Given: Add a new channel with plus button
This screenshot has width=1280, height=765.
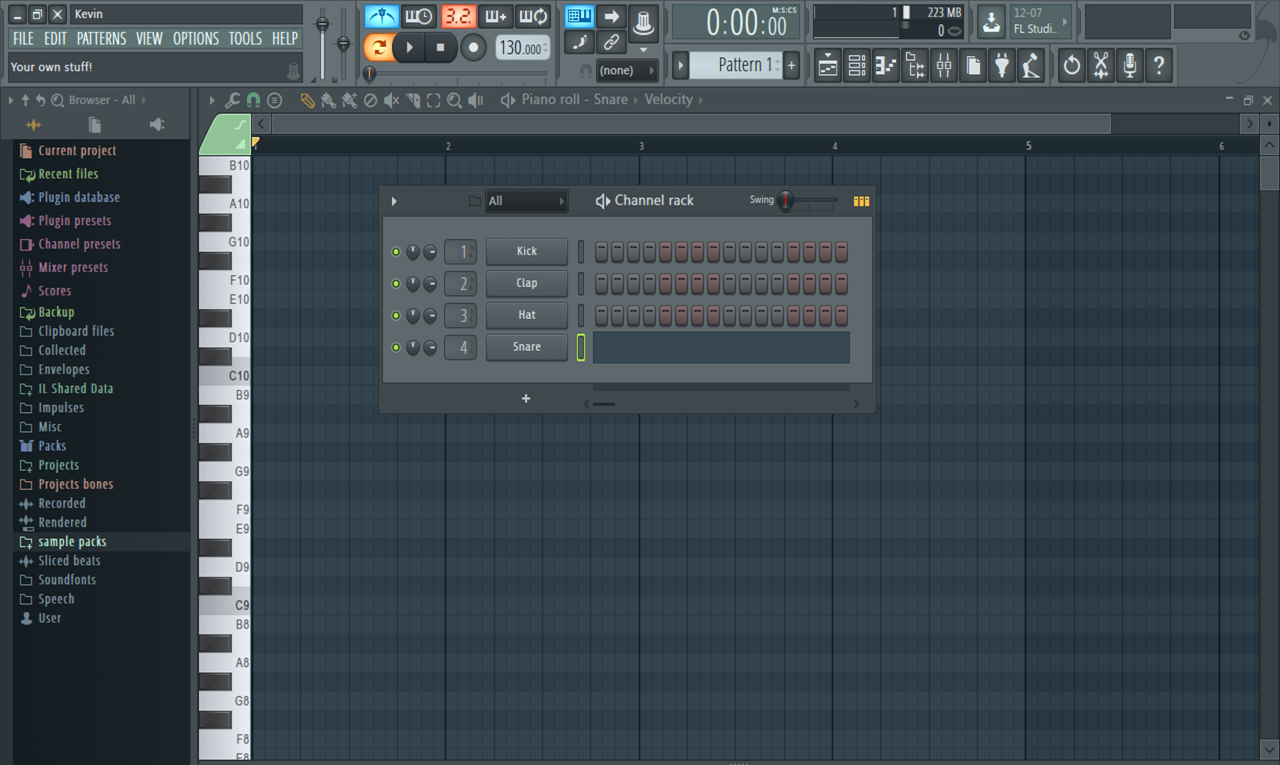Looking at the screenshot, I should tap(526, 399).
